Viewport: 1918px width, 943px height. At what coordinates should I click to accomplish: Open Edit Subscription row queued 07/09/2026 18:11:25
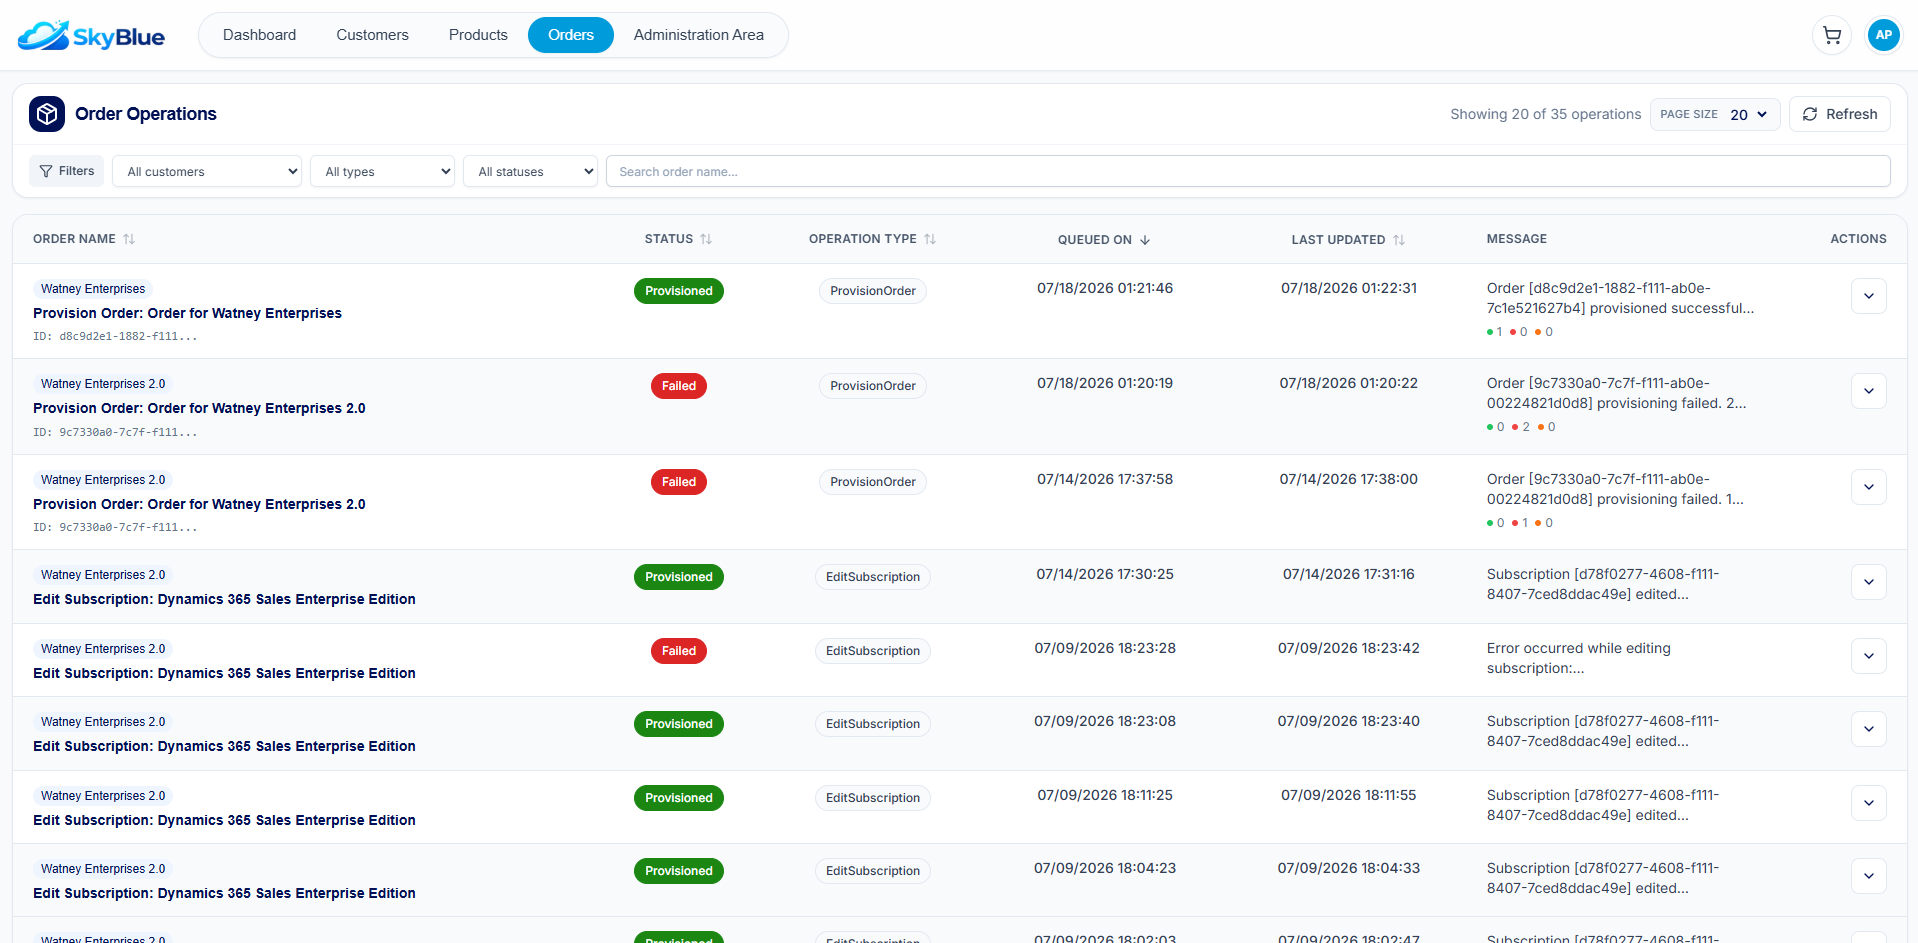pyautogui.click(x=224, y=820)
